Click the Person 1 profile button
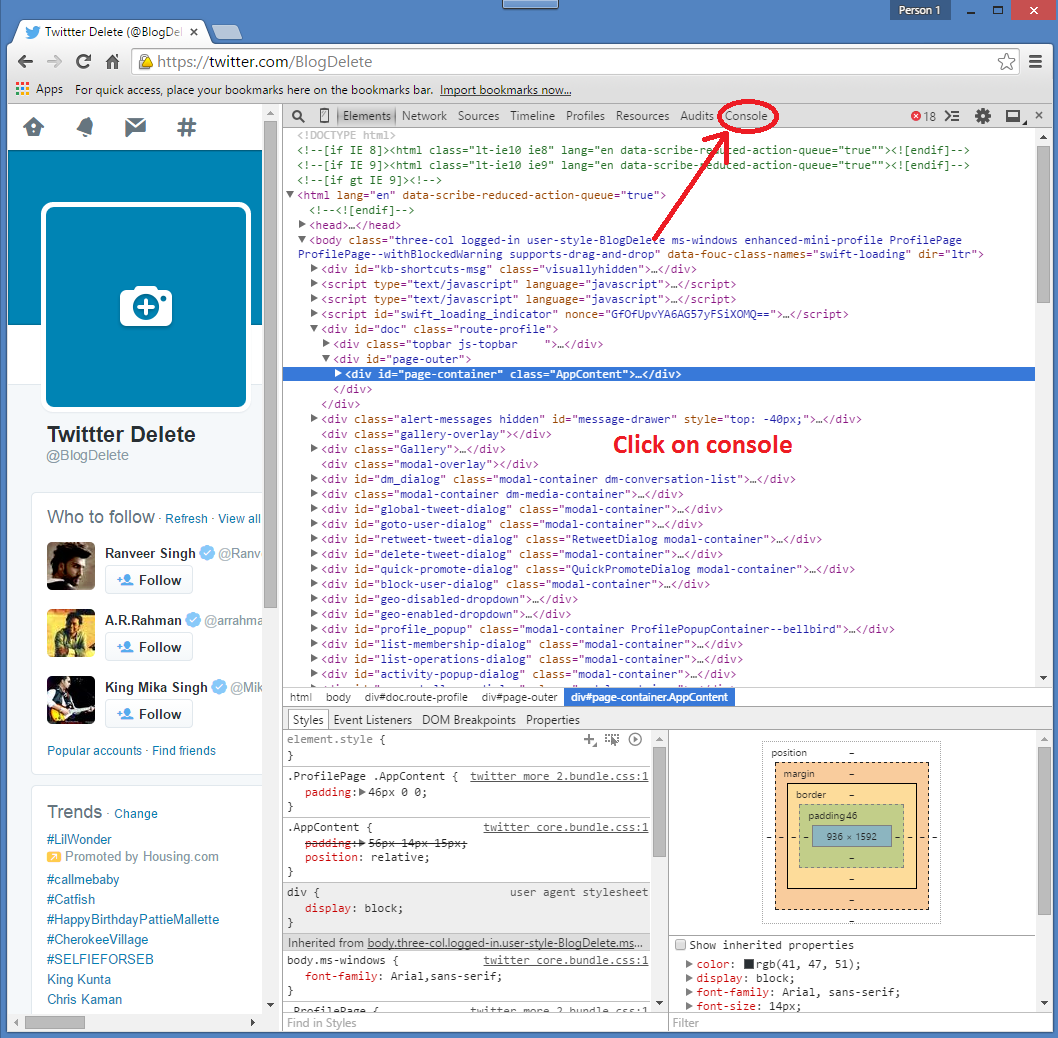This screenshot has width=1058, height=1038. click(x=920, y=10)
